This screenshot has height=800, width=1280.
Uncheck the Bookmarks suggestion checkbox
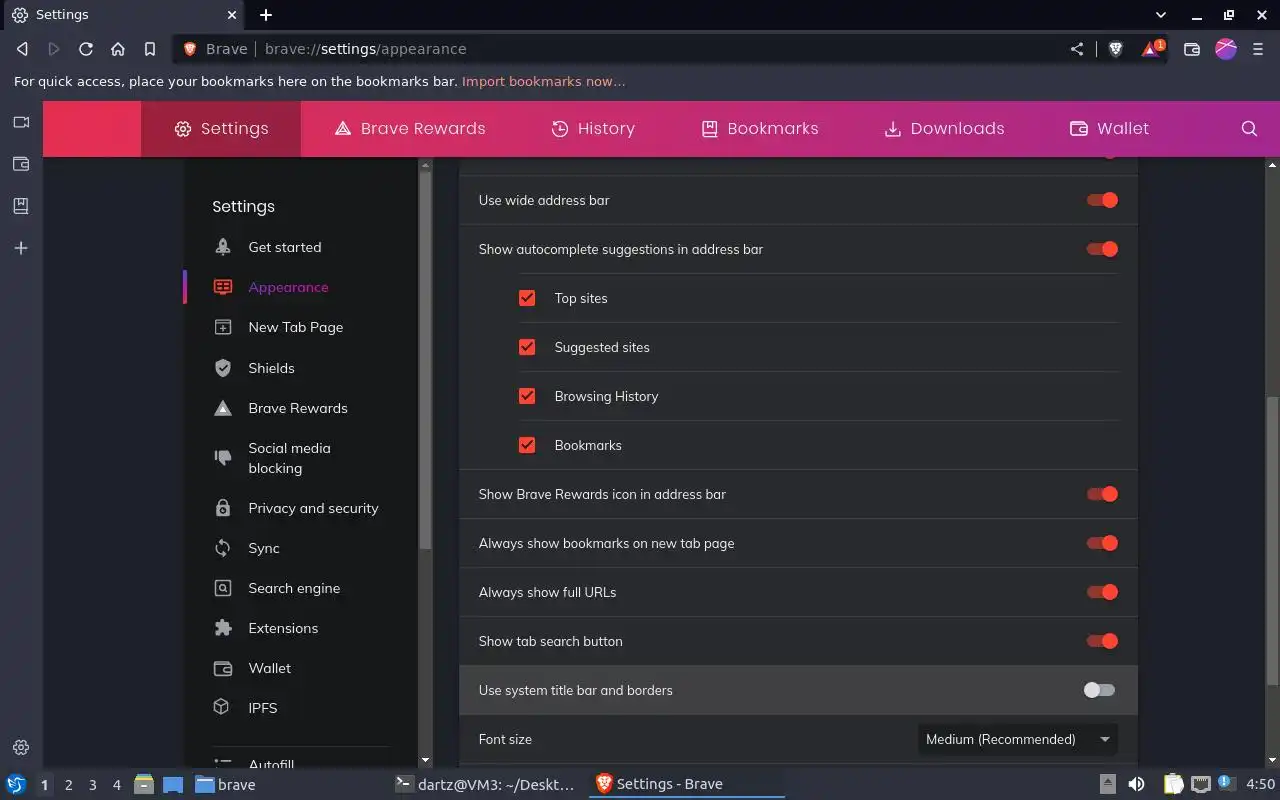click(x=527, y=445)
